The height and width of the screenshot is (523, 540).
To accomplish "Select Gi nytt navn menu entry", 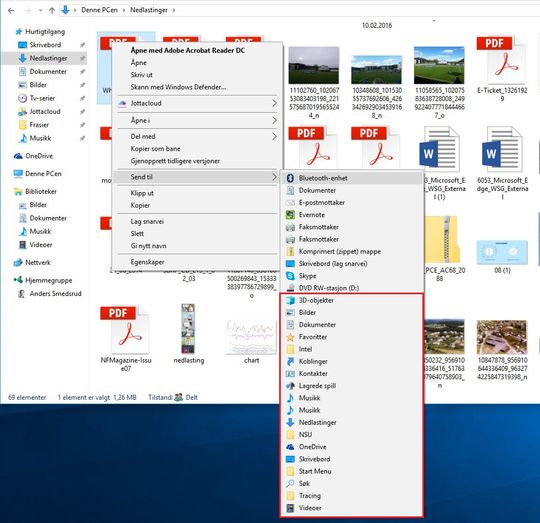I will click(x=148, y=246).
